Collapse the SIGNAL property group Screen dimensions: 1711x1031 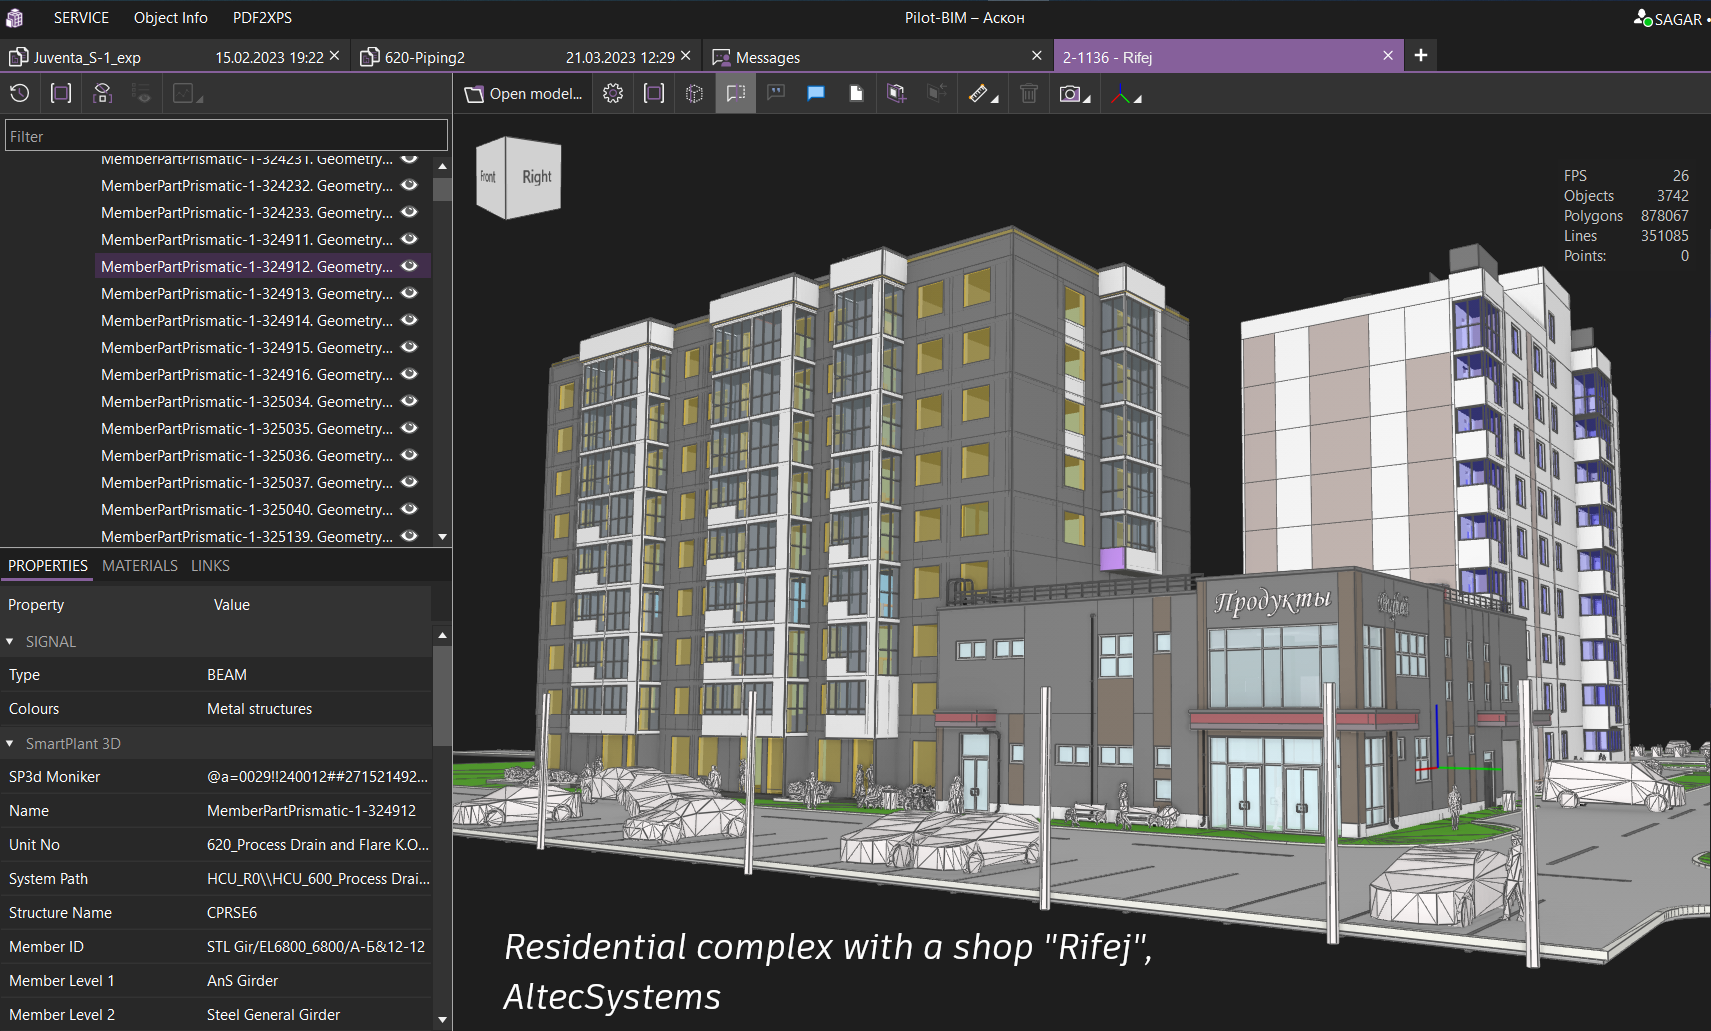(10, 642)
